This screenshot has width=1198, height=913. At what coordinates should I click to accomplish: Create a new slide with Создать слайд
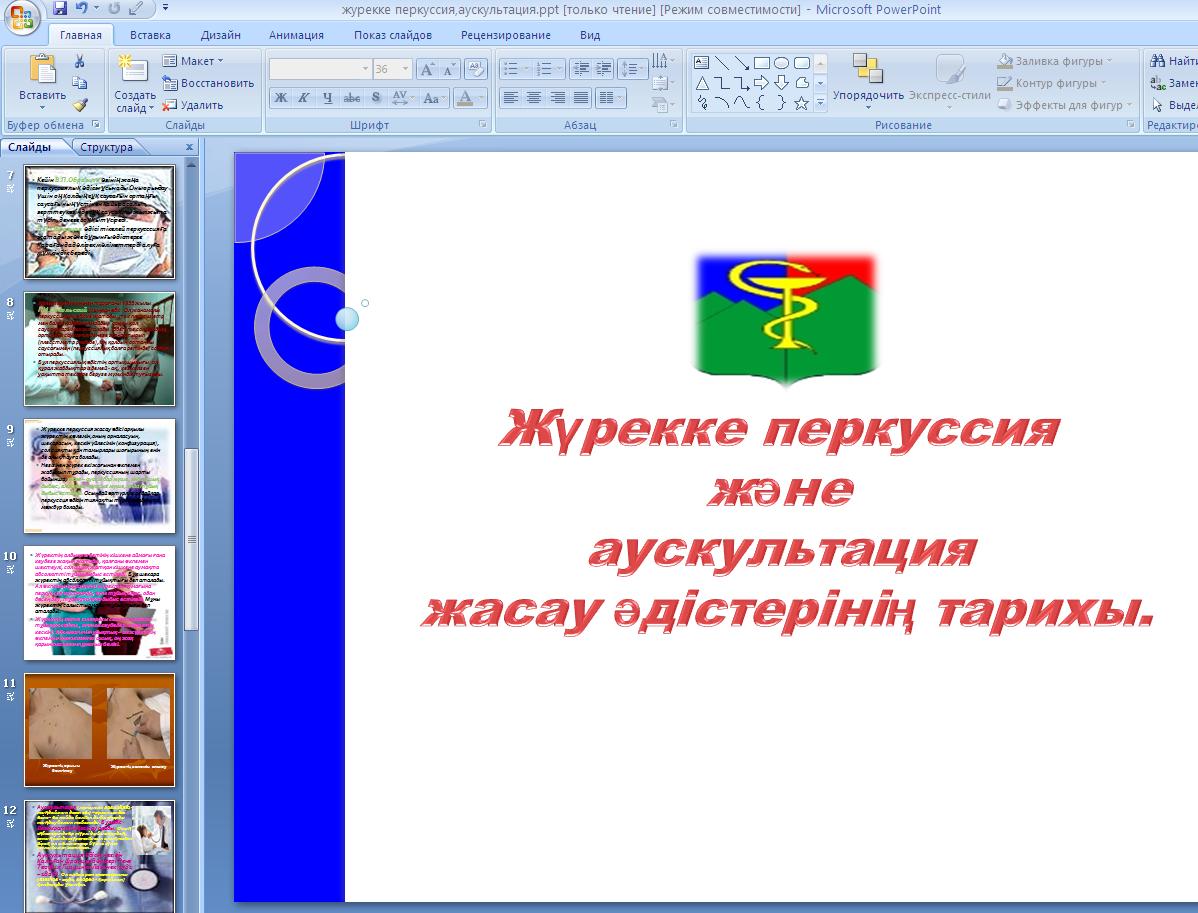(135, 83)
